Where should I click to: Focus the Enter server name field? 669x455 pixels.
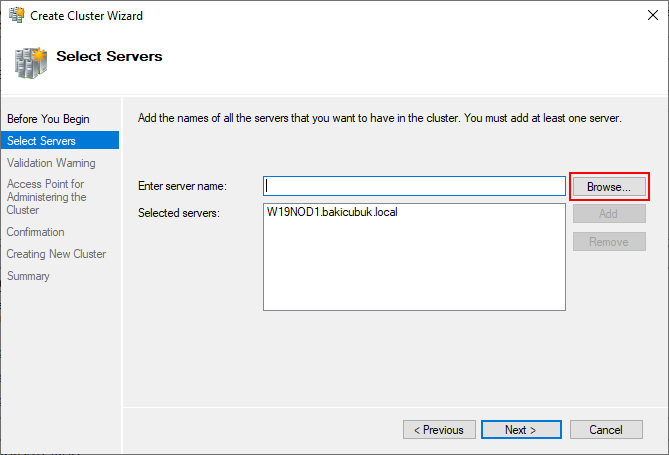click(414, 186)
